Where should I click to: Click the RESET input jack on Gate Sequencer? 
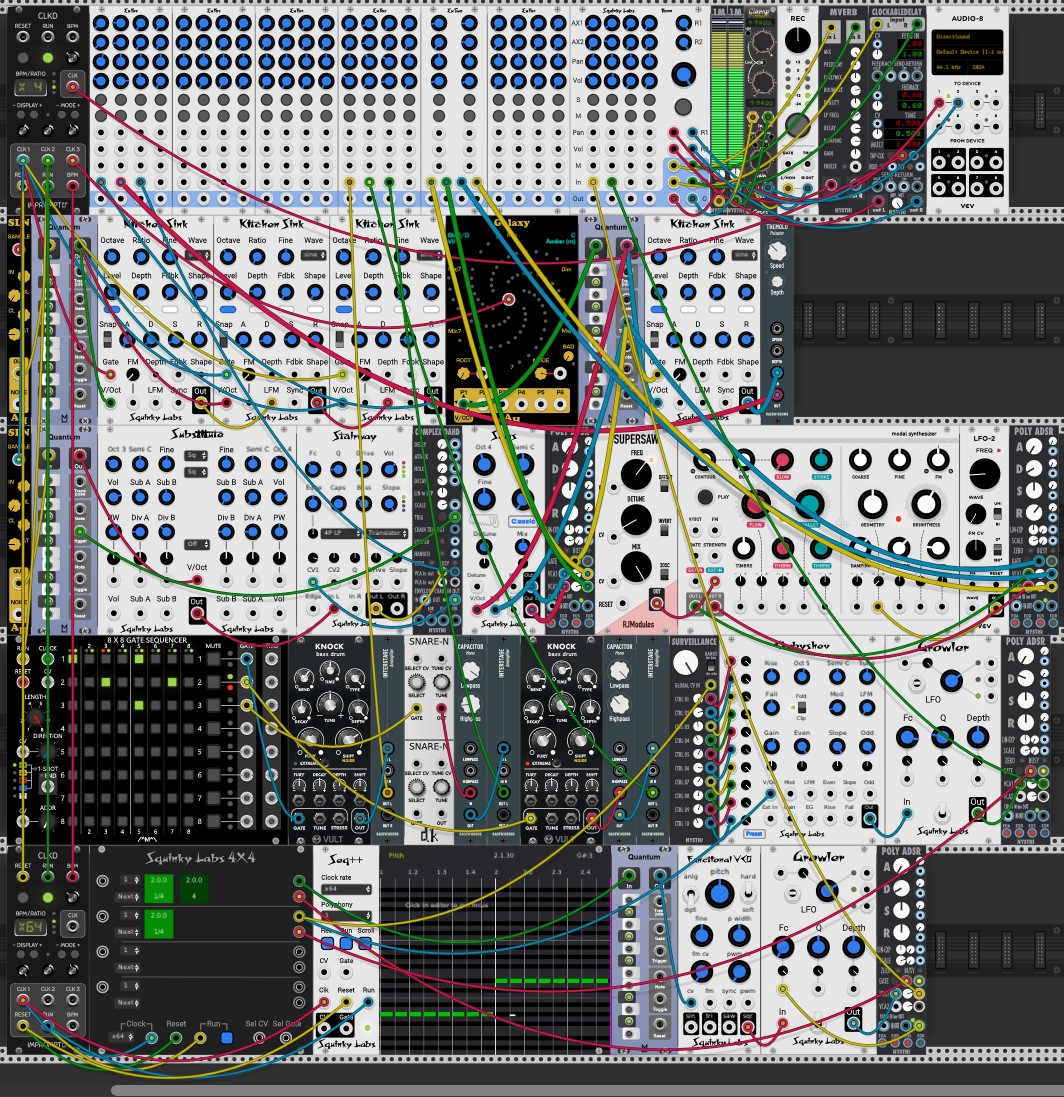[x=23, y=681]
